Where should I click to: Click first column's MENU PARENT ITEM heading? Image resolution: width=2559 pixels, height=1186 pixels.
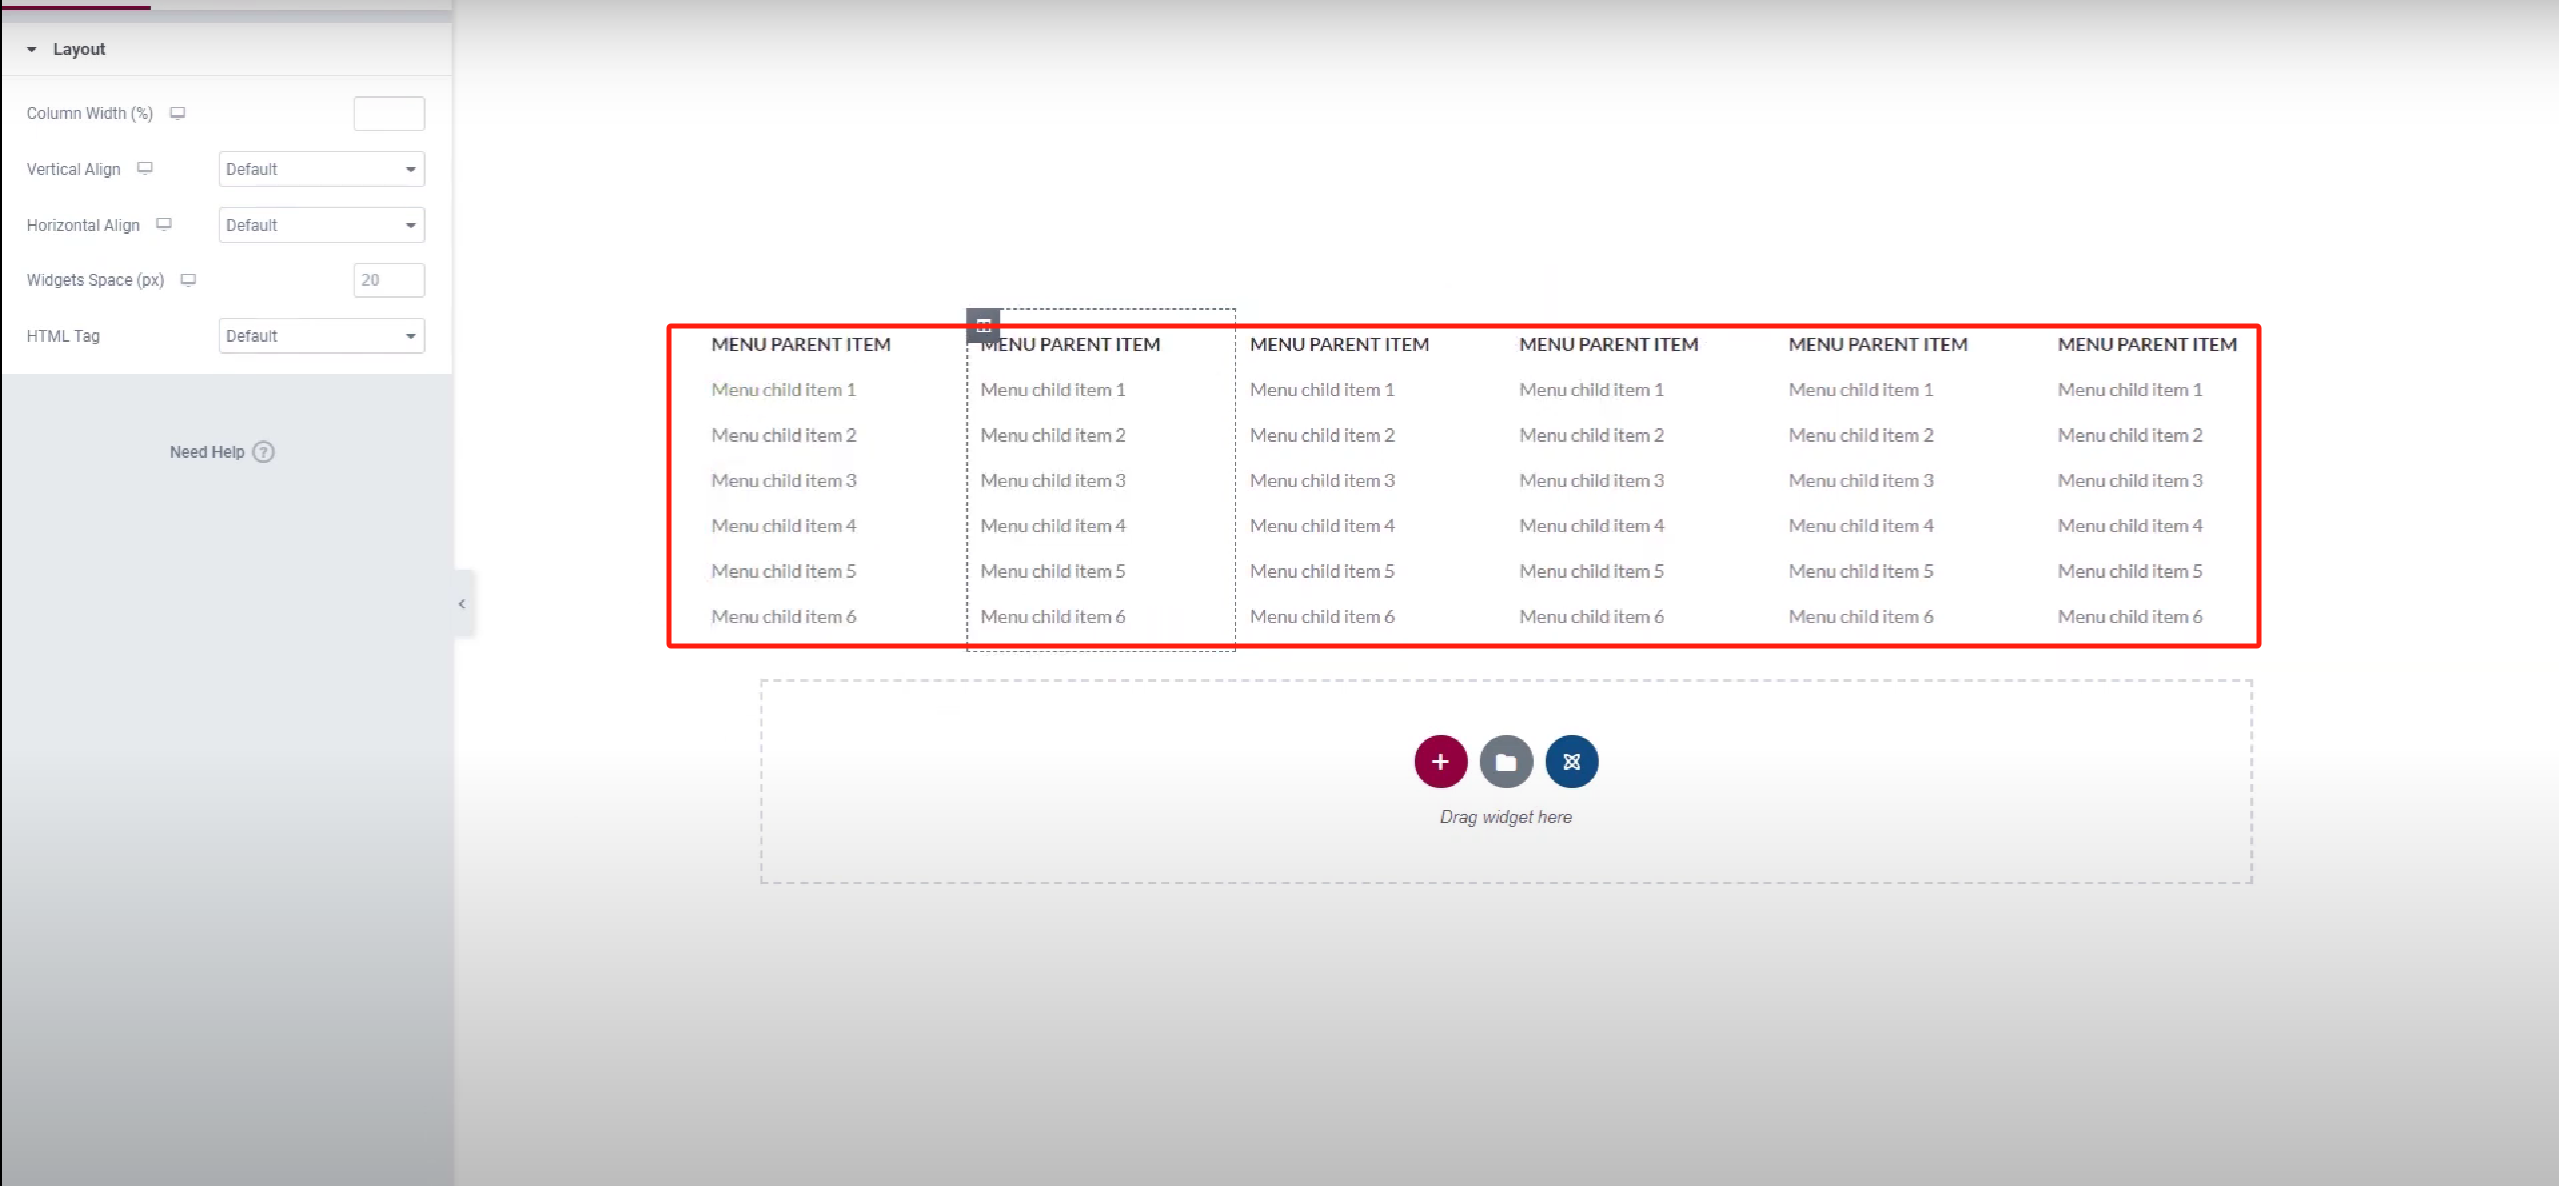click(x=800, y=344)
